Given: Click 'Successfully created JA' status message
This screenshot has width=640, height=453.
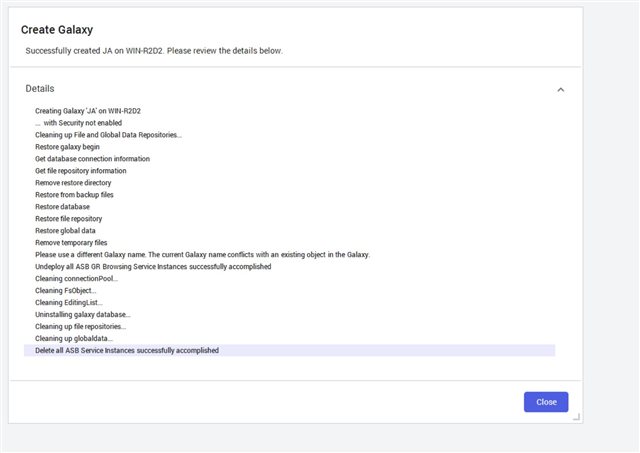Looking at the screenshot, I should pyautogui.click(x=154, y=51).
